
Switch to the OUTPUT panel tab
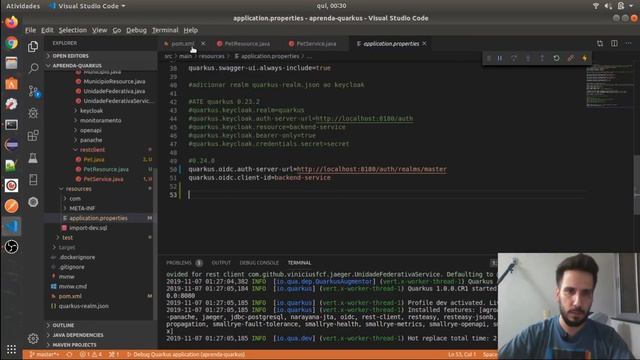tap(221, 263)
